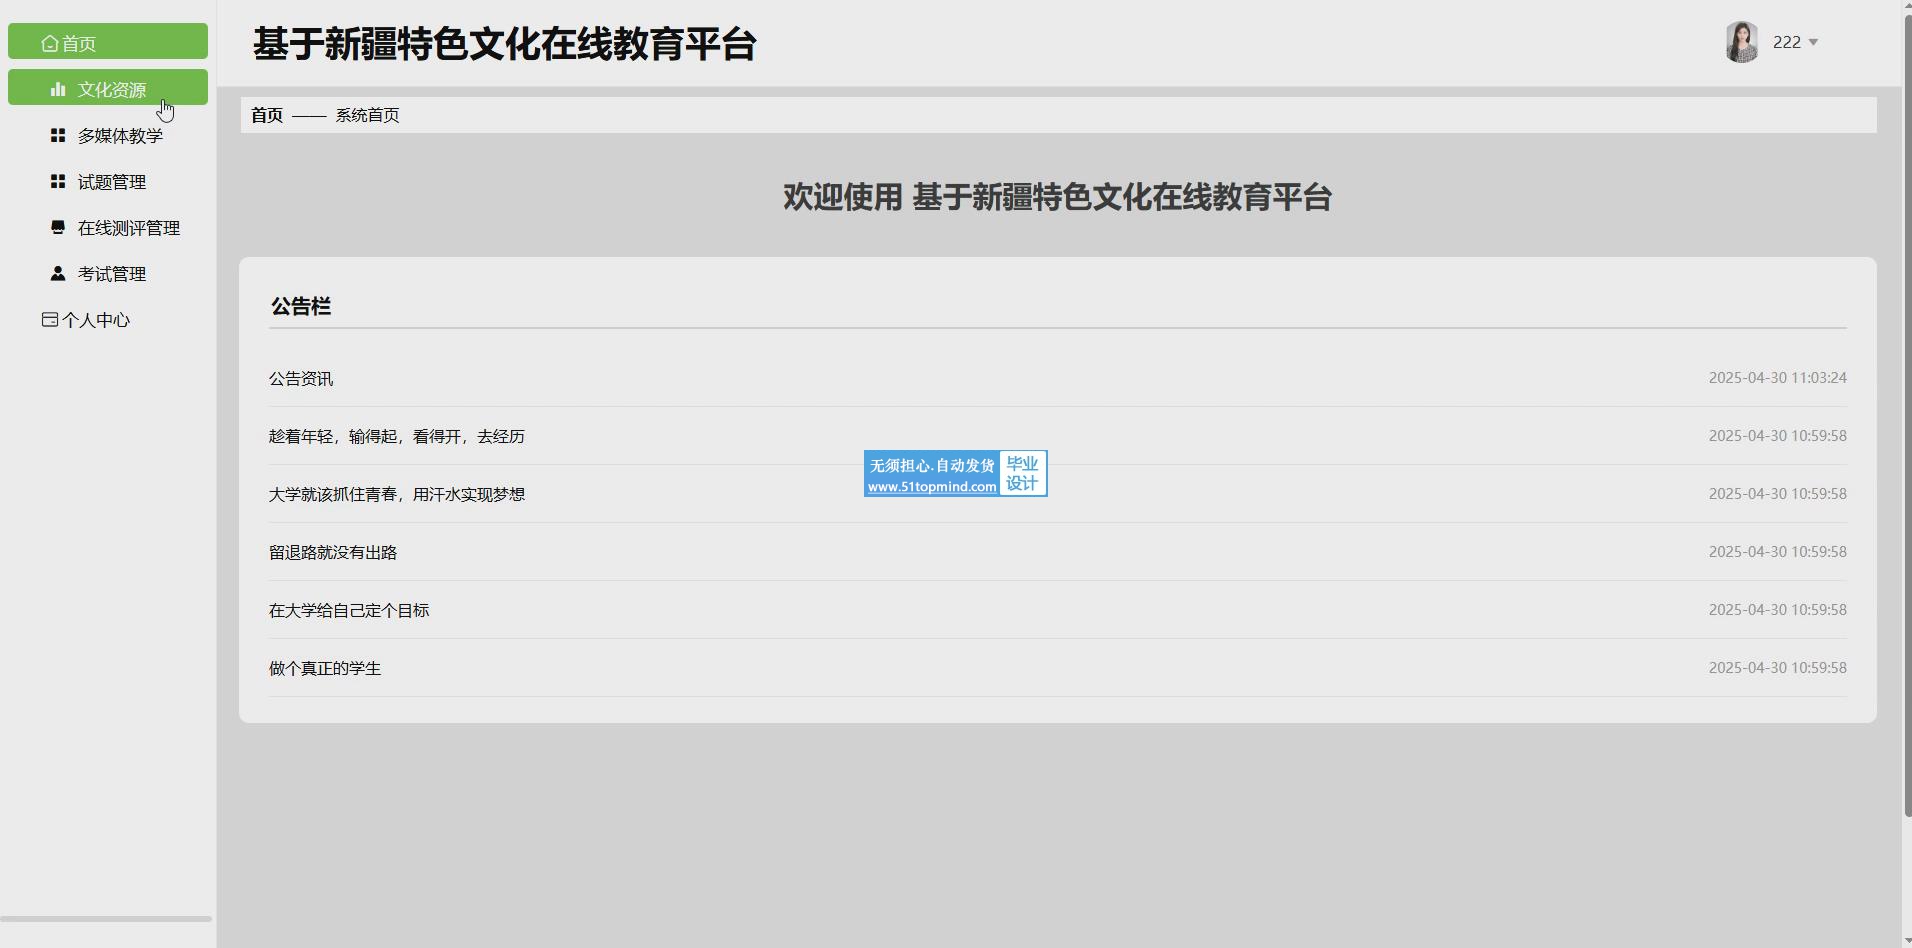Click the bar chart icon beside 文化资源
Image resolution: width=1912 pixels, height=948 pixels.
click(58, 89)
